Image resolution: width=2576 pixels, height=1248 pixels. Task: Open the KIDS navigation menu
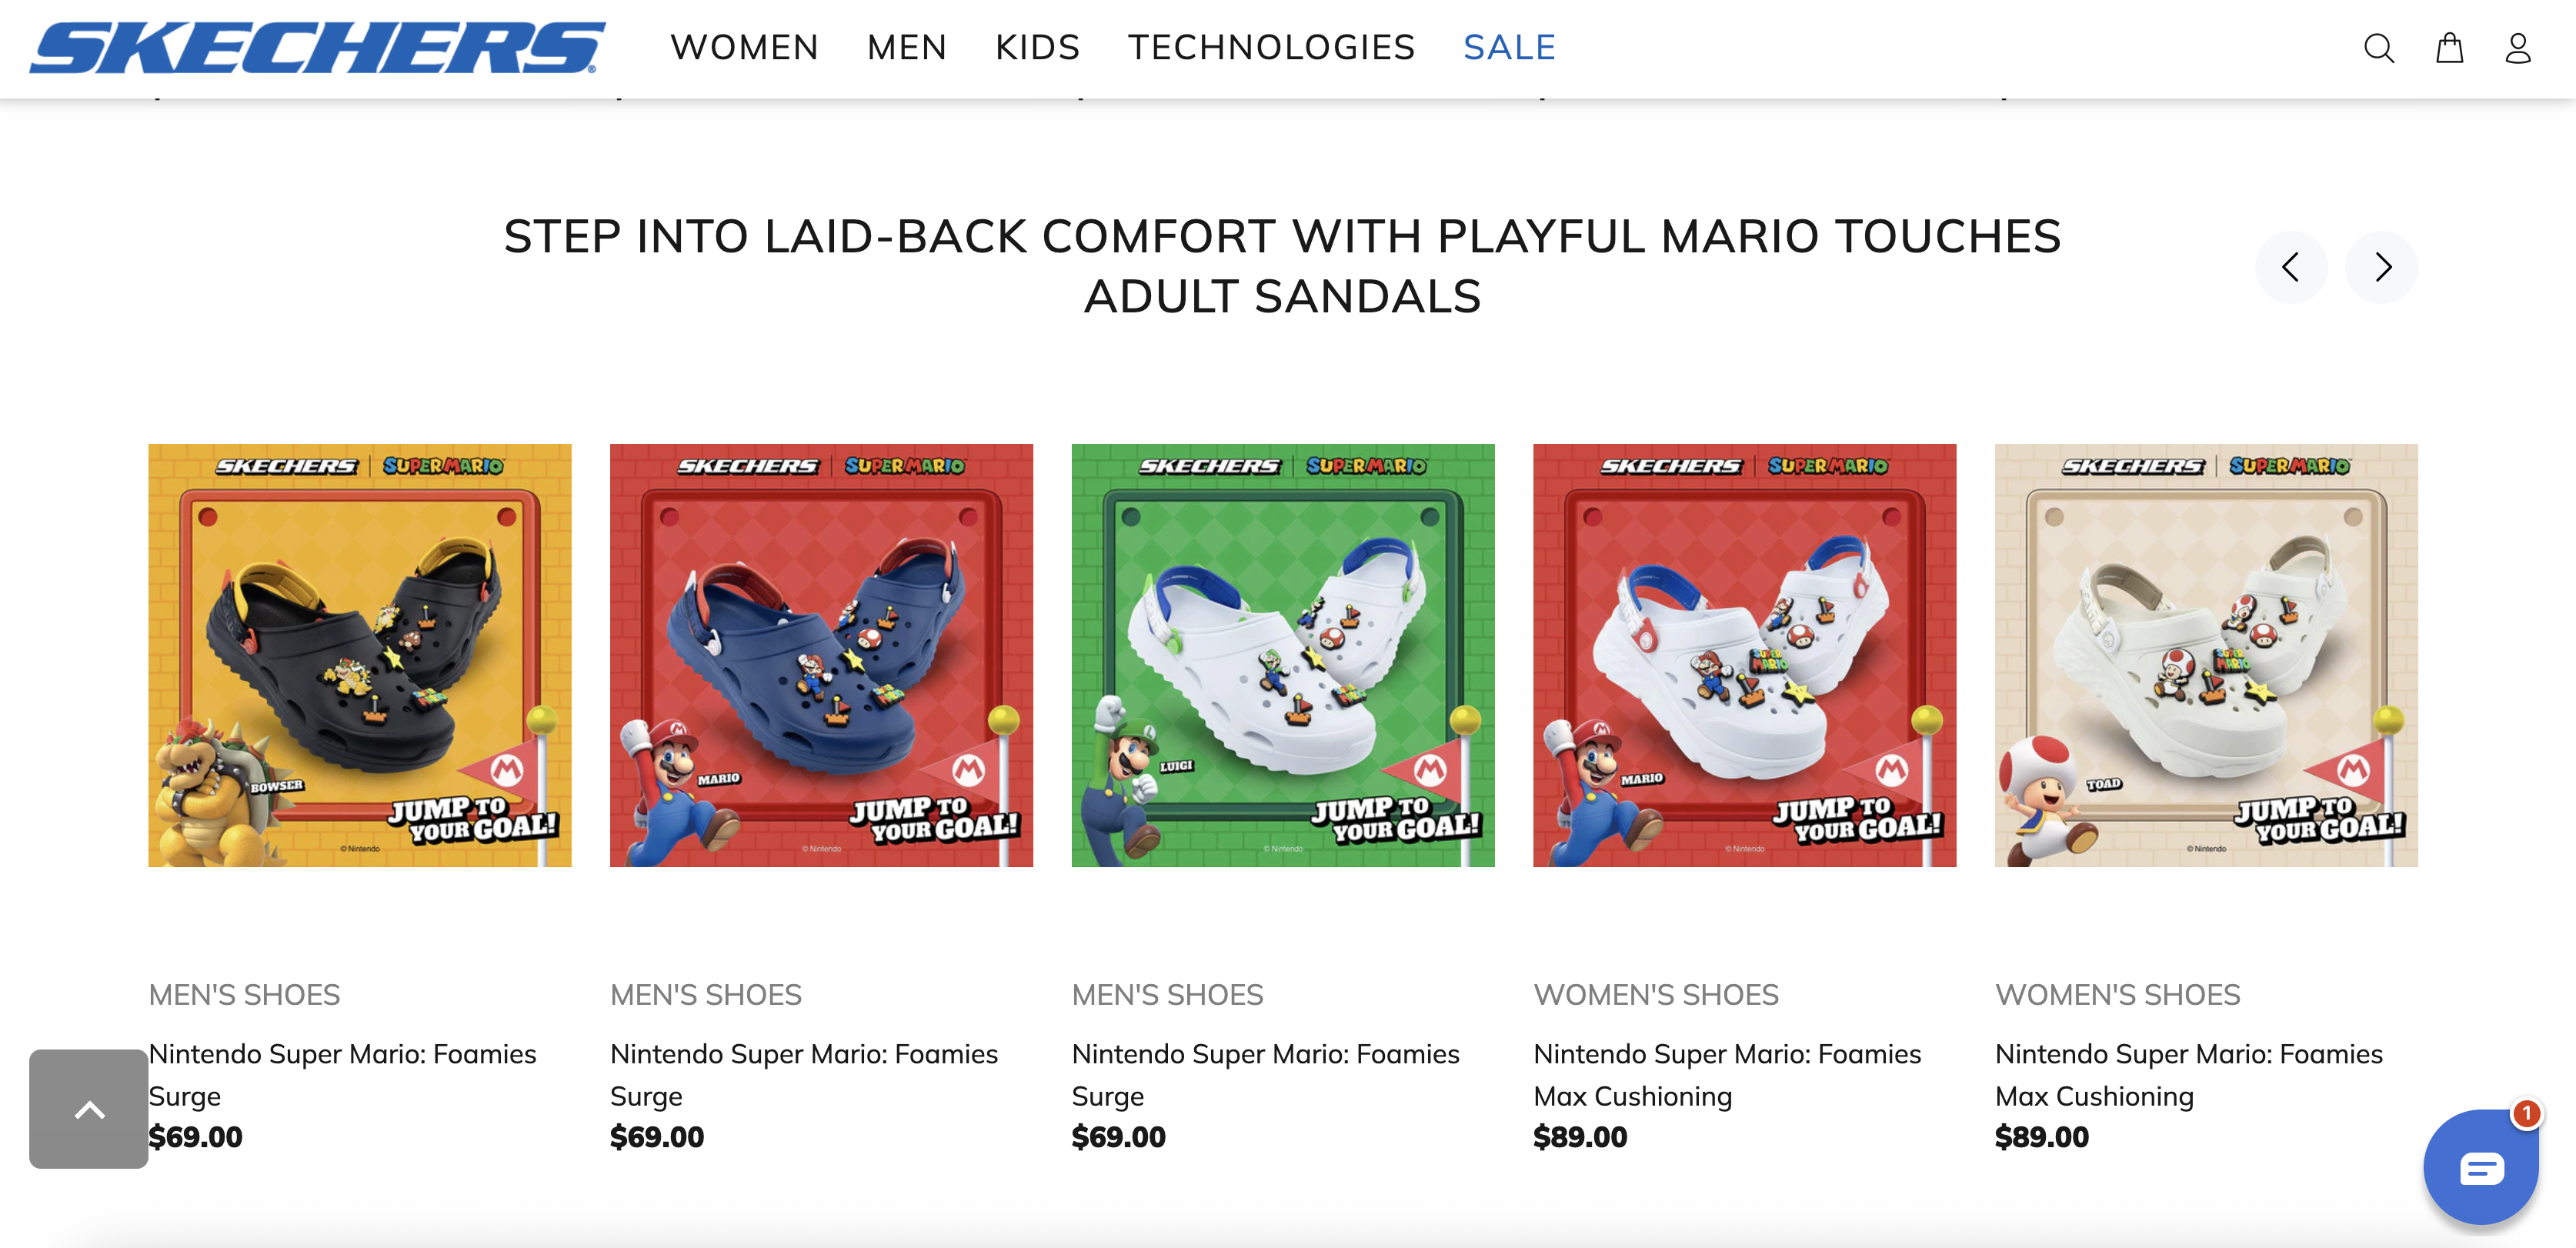point(1037,47)
